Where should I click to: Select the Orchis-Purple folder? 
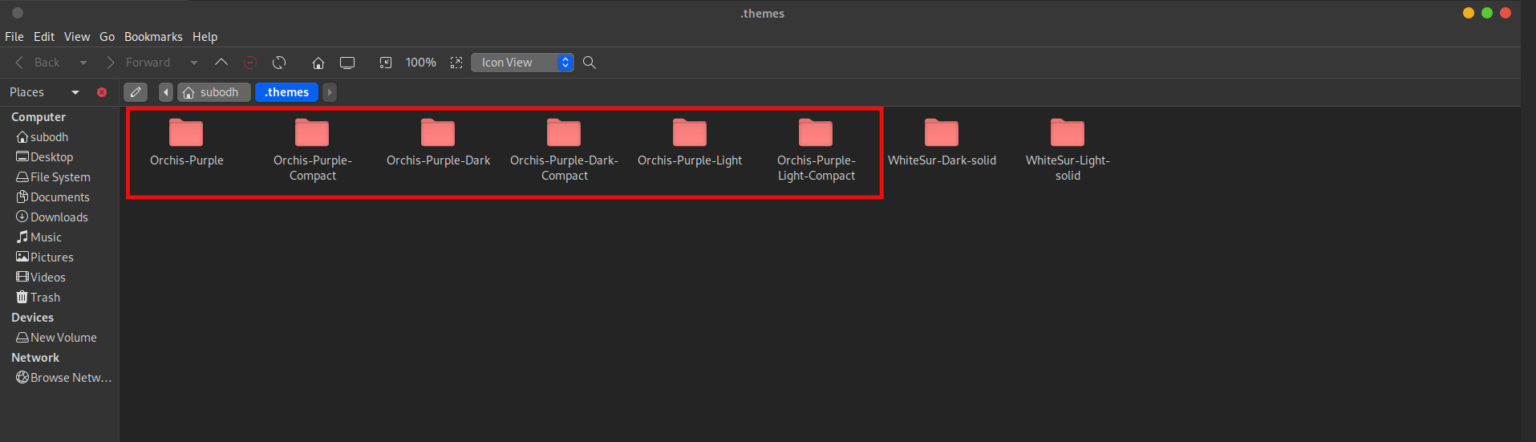[x=186, y=143]
